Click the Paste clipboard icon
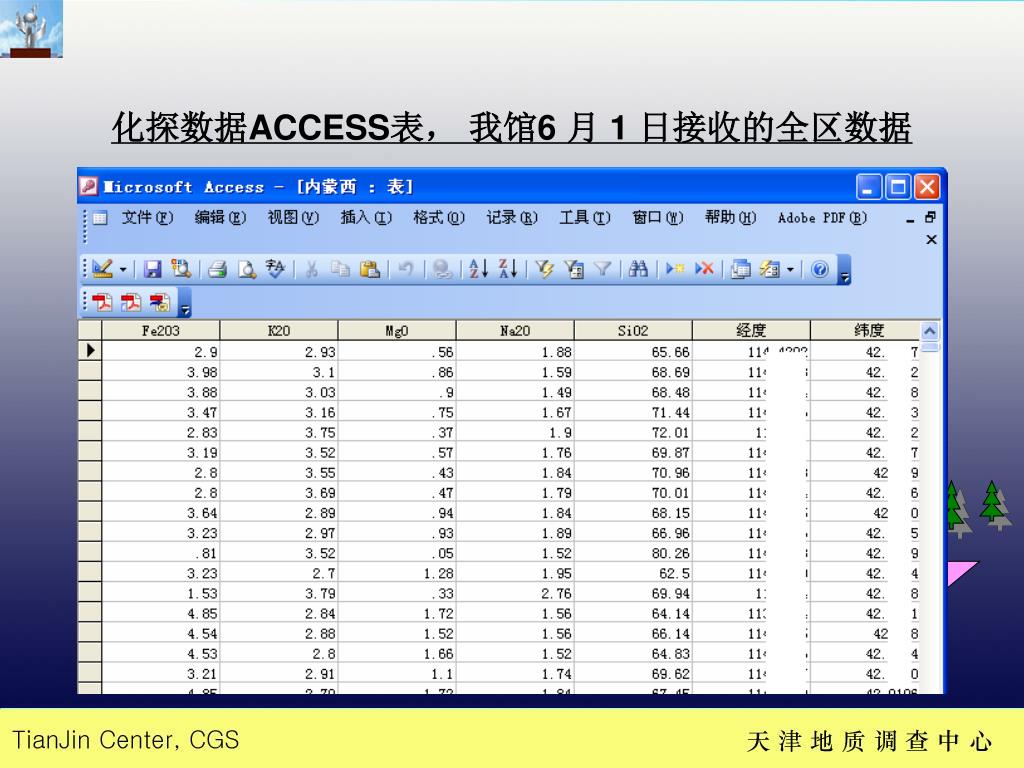Image resolution: width=1024 pixels, height=768 pixels. coord(370,269)
